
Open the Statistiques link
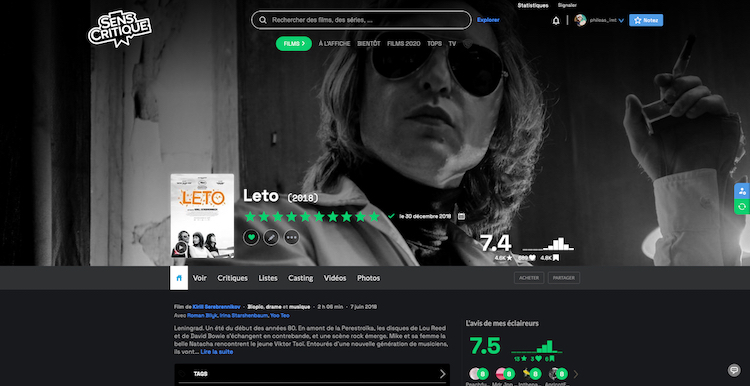click(x=532, y=5)
